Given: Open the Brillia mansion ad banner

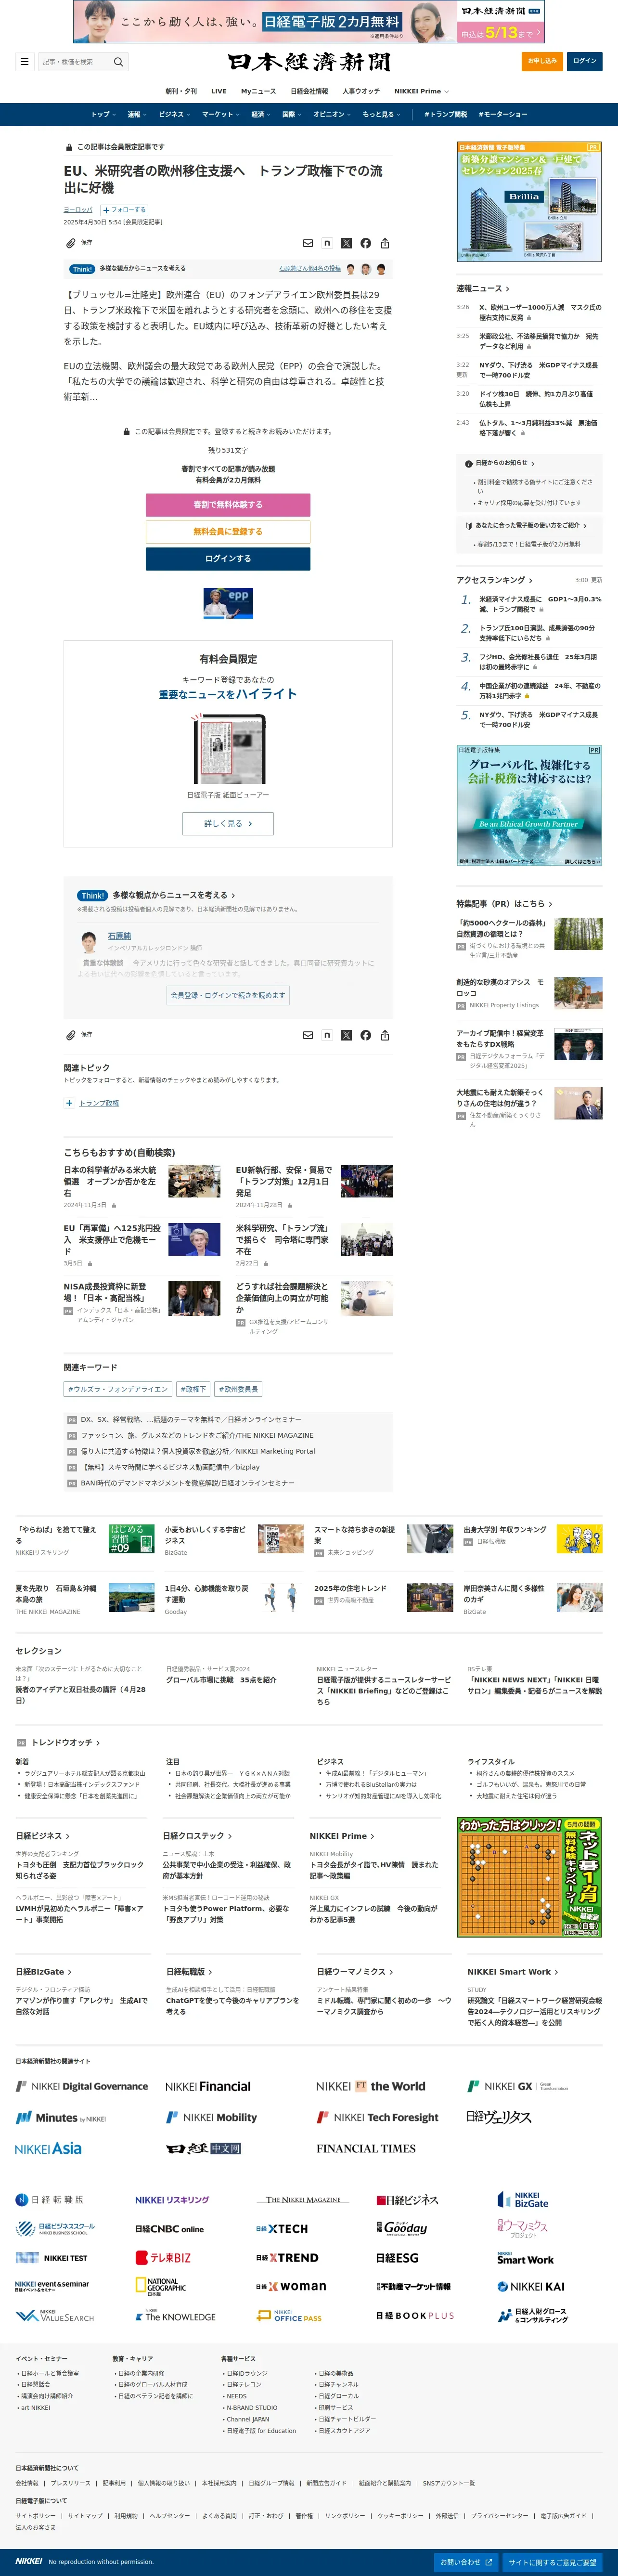Looking at the screenshot, I should 529,202.
